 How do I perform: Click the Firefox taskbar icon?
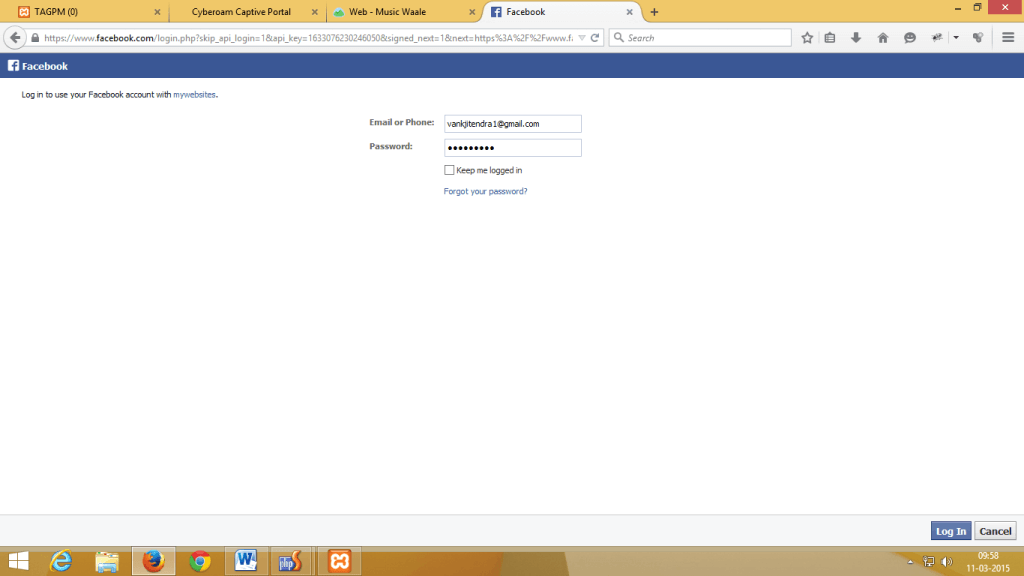(153, 561)
